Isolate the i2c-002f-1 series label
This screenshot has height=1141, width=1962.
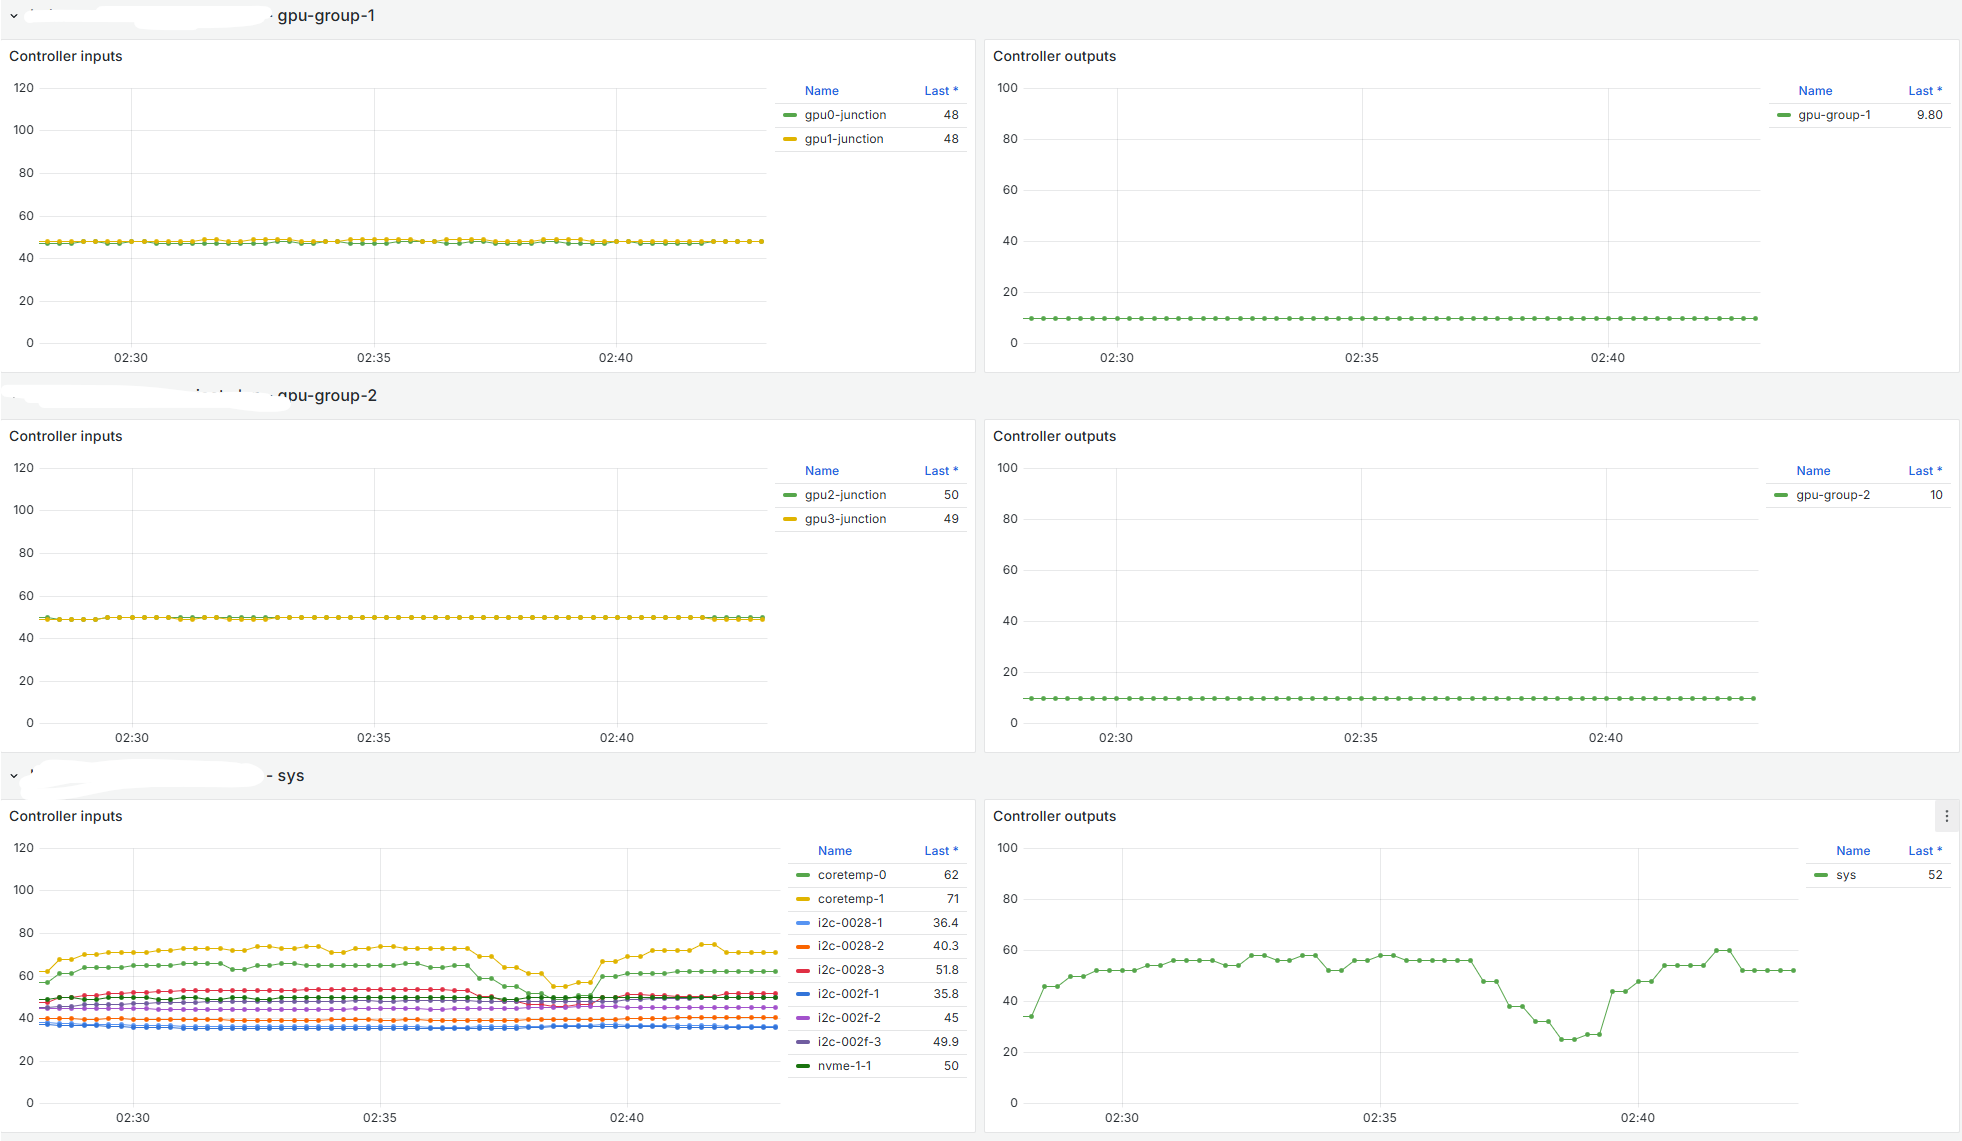point(848,994)
